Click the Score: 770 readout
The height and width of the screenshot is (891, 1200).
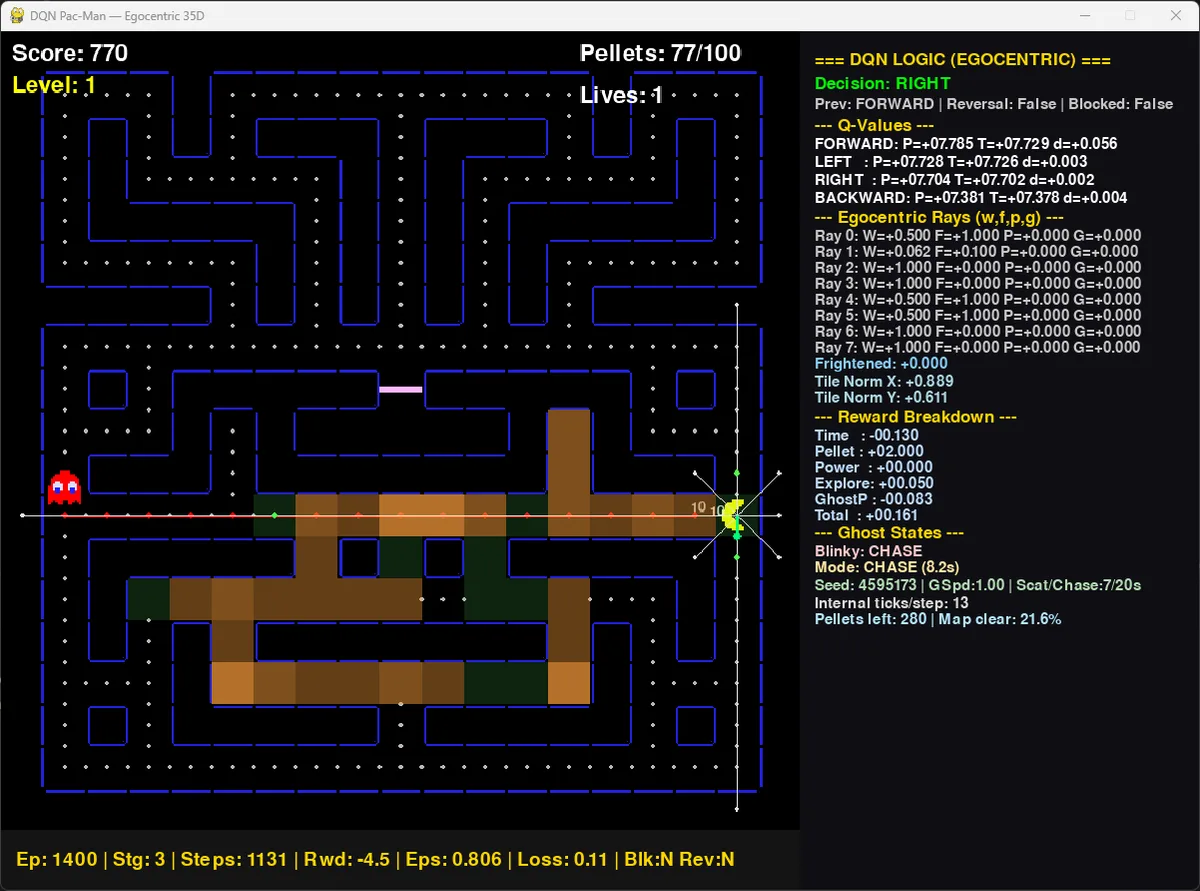[70, 53]
